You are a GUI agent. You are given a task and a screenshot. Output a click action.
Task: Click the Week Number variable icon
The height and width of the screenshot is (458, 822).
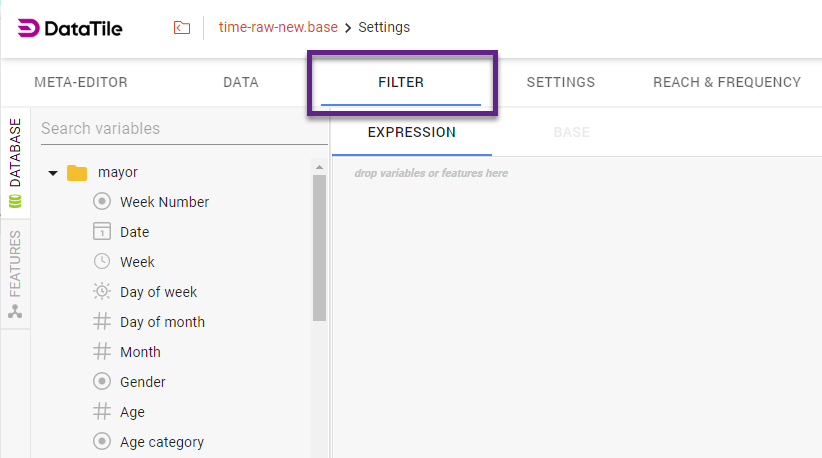101,202
